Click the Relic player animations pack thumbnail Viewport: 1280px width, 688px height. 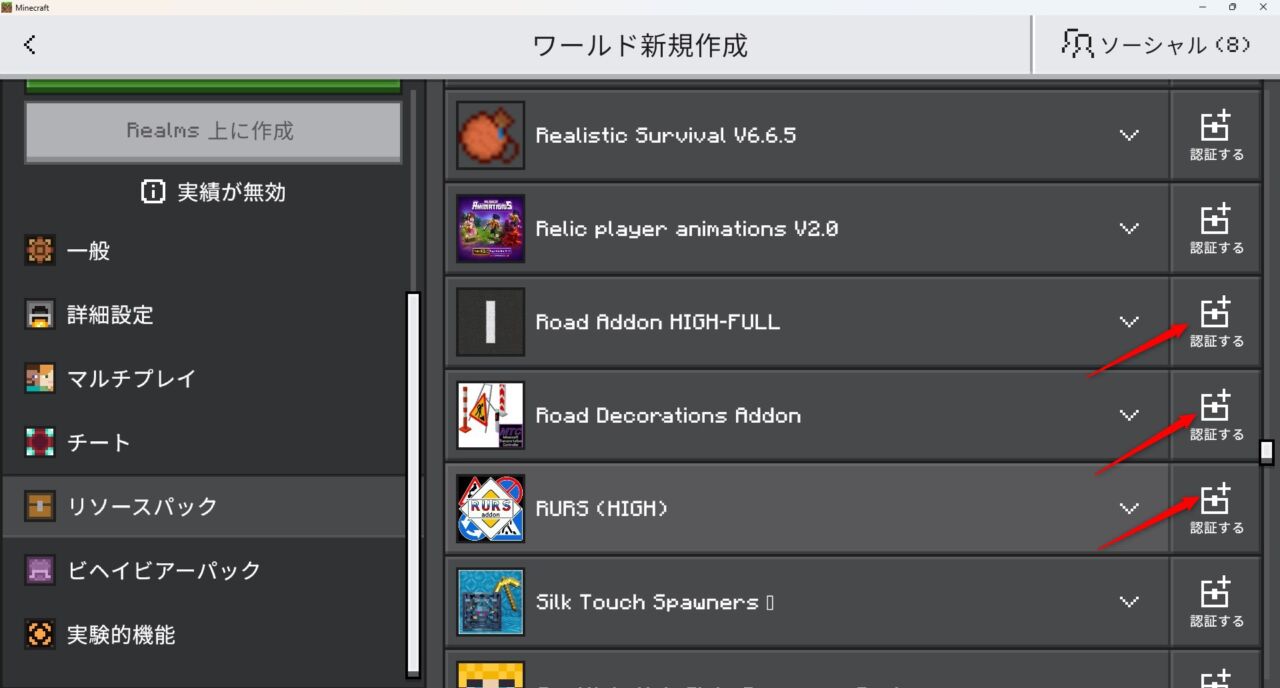click(x=490, y=228)
